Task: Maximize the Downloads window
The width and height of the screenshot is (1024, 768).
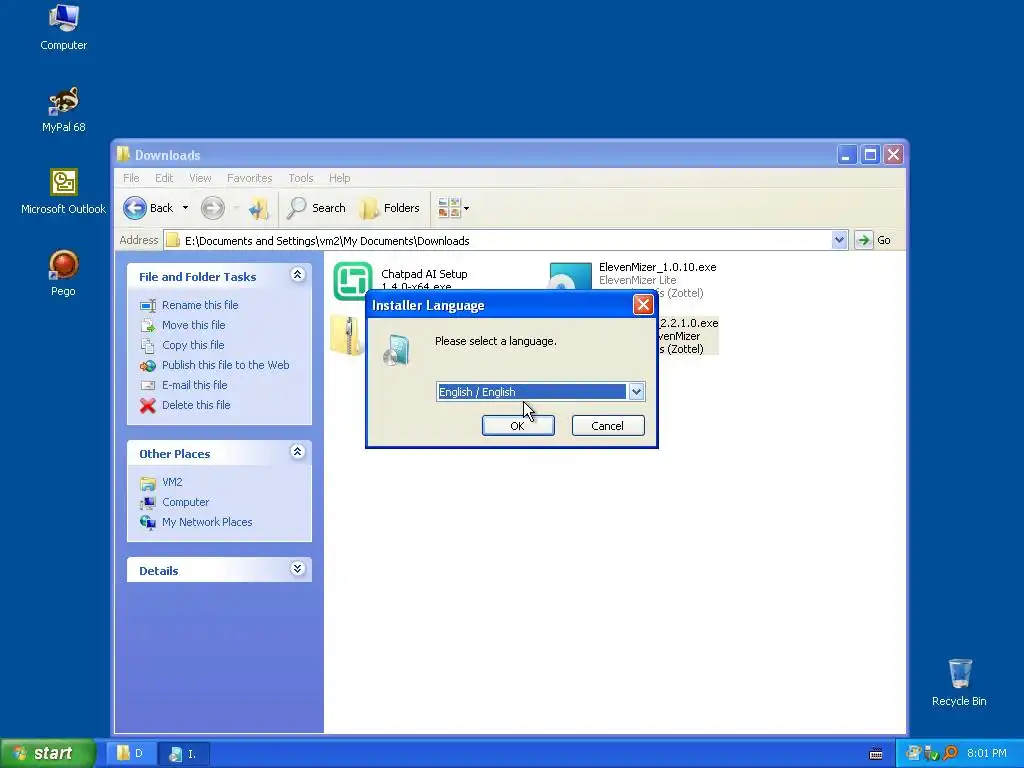Action: point(870,155)
